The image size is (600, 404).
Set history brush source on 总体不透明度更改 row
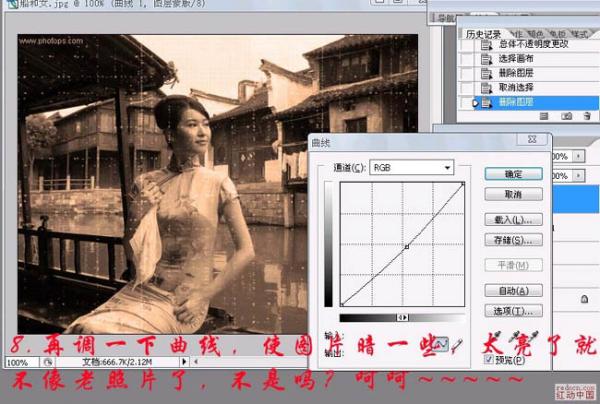point(468,45)
